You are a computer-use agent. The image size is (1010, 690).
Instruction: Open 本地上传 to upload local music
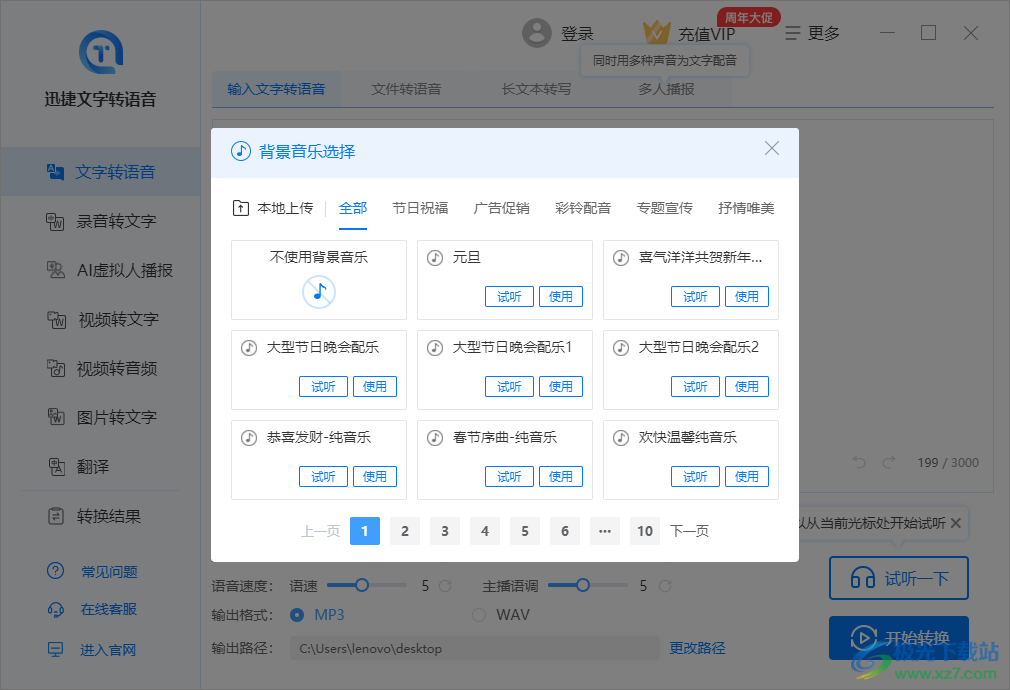click(x=273, y=207)
